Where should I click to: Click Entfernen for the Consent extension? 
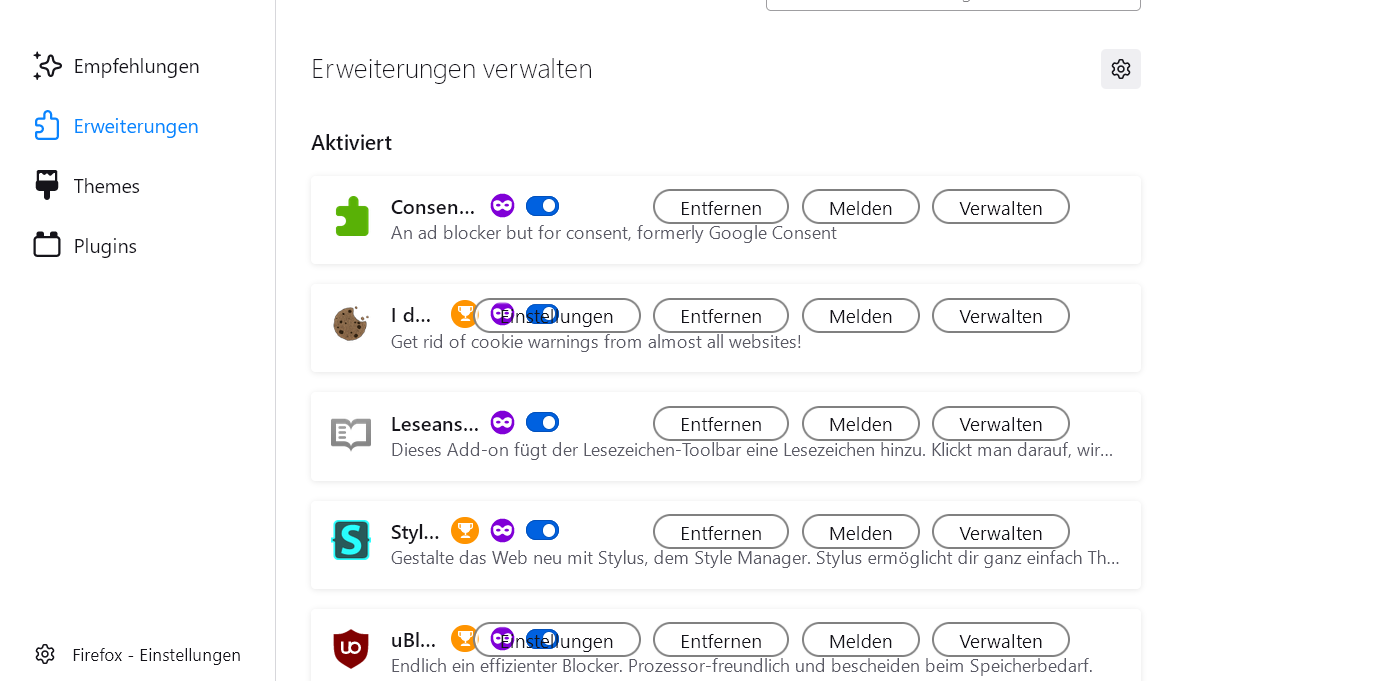pos(720,207)
